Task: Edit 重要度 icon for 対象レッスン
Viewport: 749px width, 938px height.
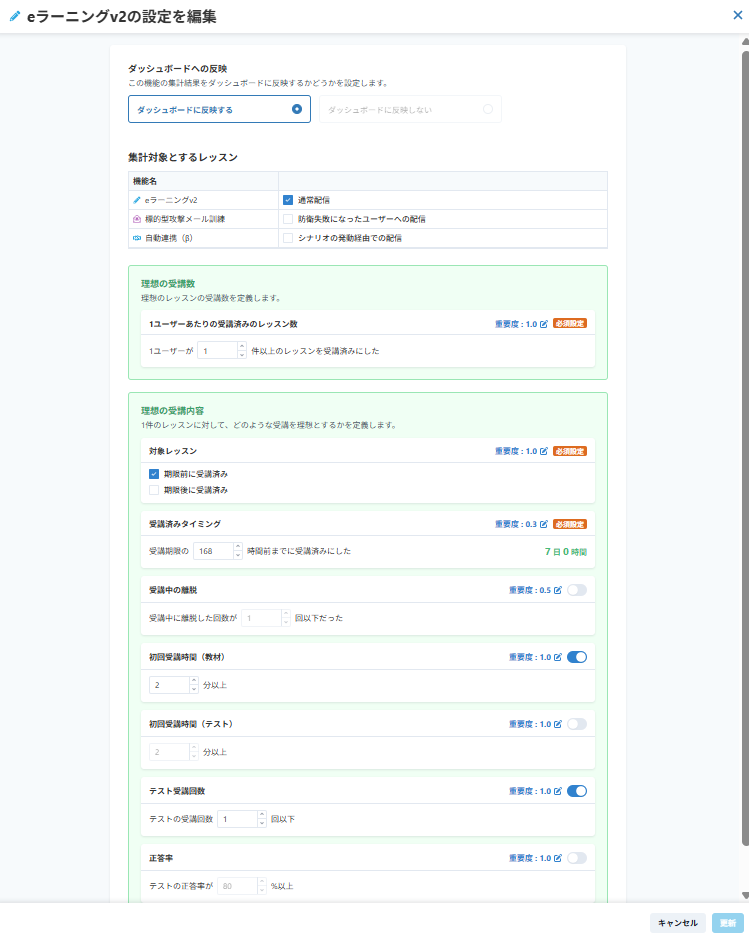Action: 544,451
